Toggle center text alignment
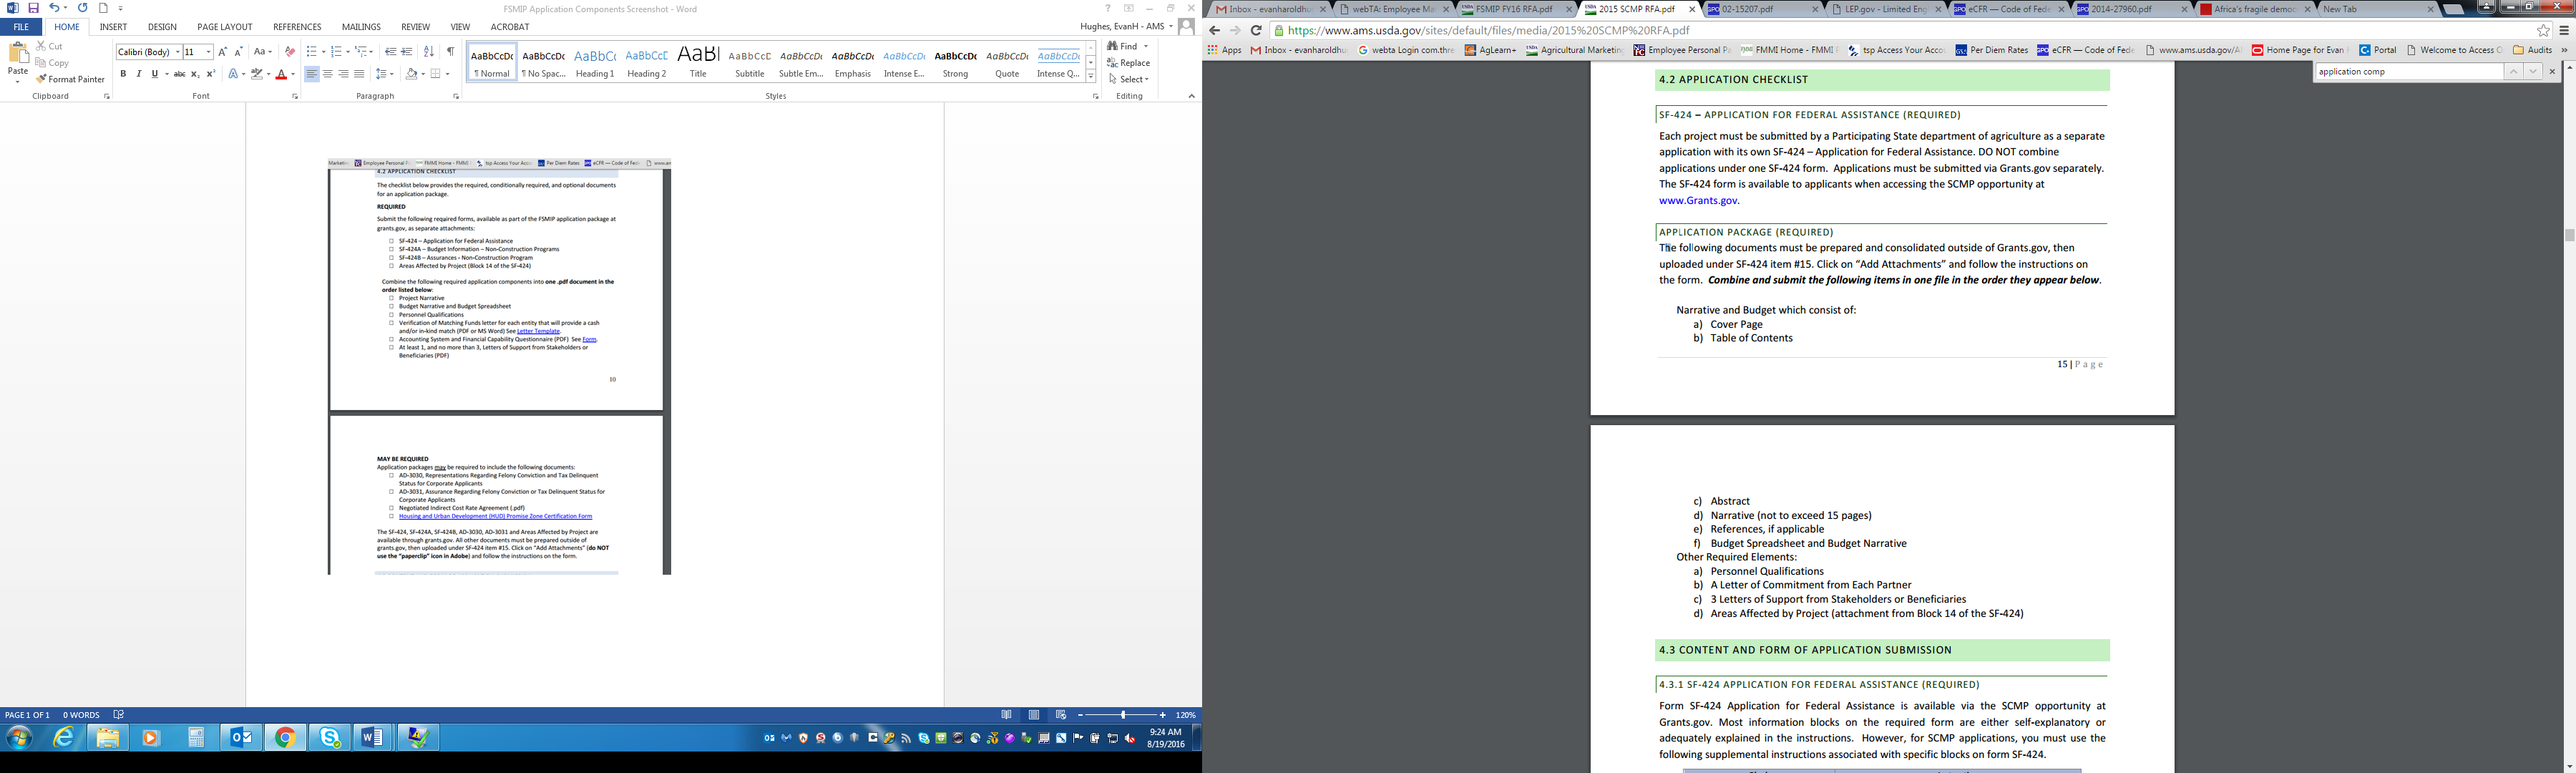This screenshot has height=773, width=2576. [x=327, y=74]
